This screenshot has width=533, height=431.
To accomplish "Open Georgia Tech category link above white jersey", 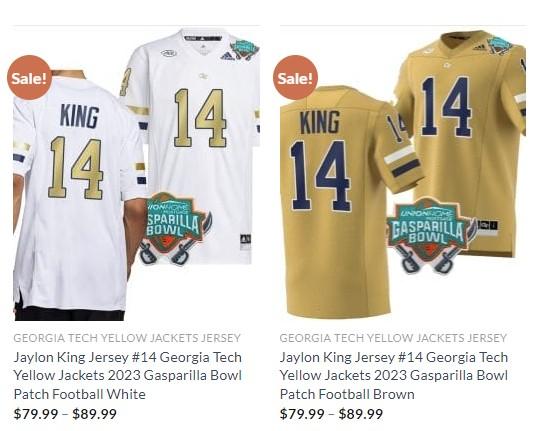I will pos(127,338).
